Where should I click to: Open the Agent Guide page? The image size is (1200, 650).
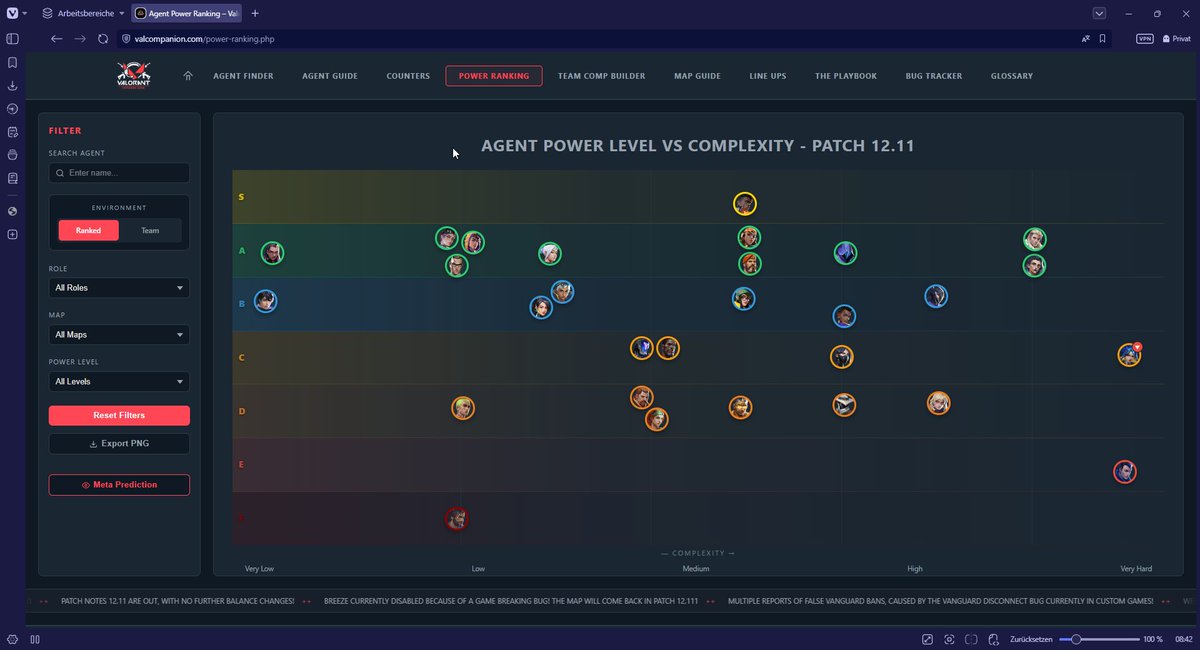point(330,76)
